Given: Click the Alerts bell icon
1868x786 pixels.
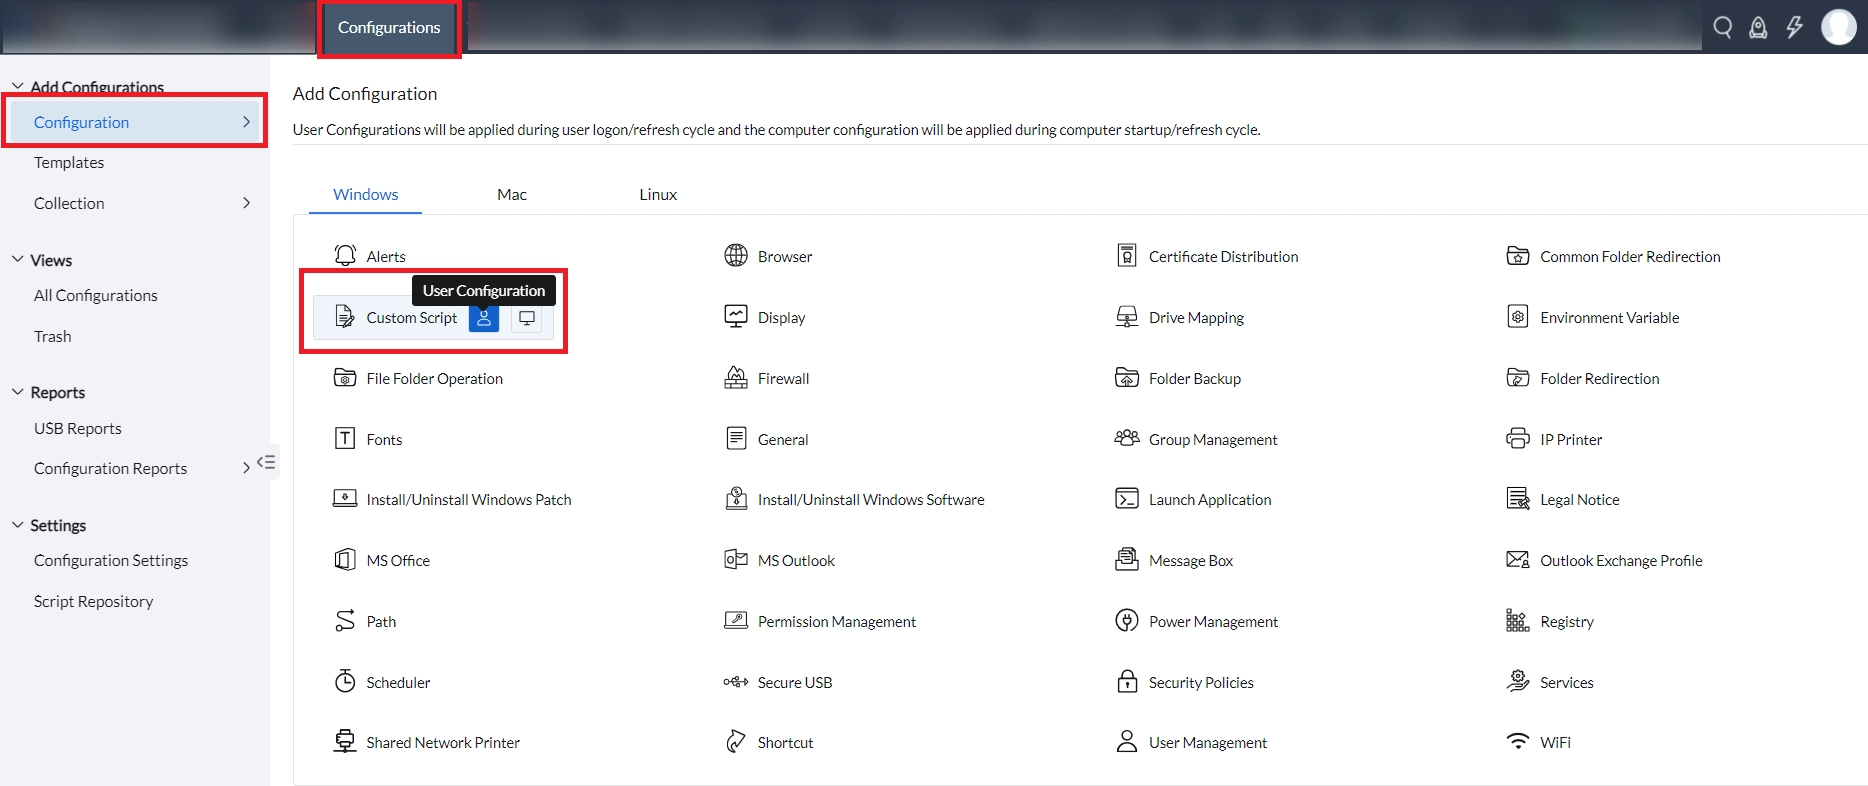Looking at the screenshot, I should [x=345, y=256].
